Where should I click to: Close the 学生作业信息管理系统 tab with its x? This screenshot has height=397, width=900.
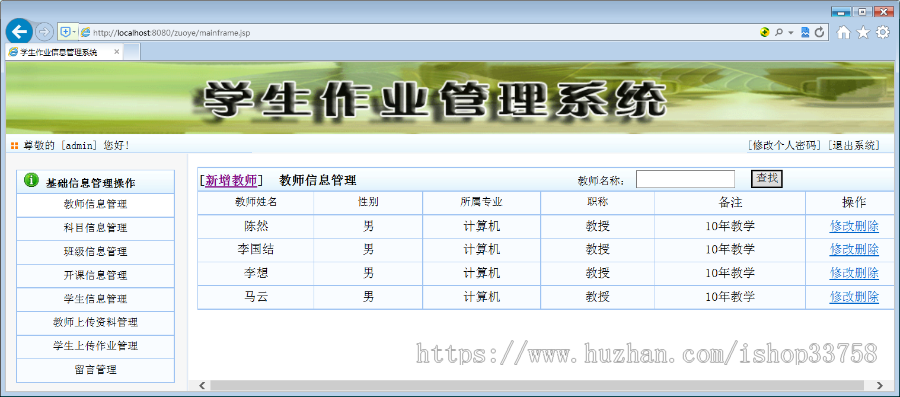pos(117,52)
